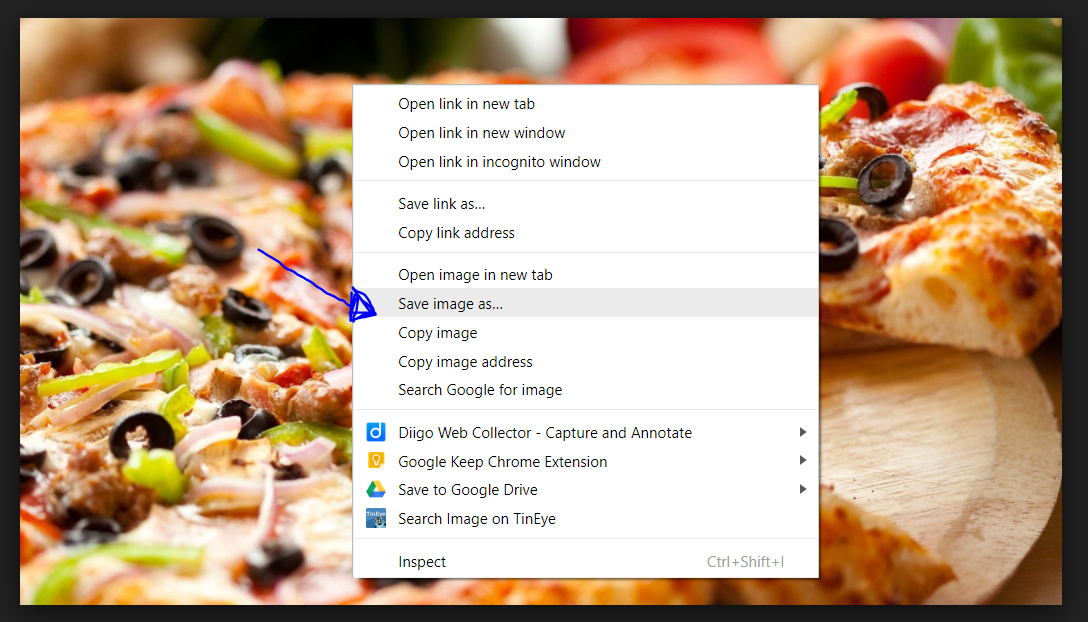This screenshot has width=1088, height=622.
Task: Select "Copy link address"
Action: pyautogui.click(x=586, y=233)
